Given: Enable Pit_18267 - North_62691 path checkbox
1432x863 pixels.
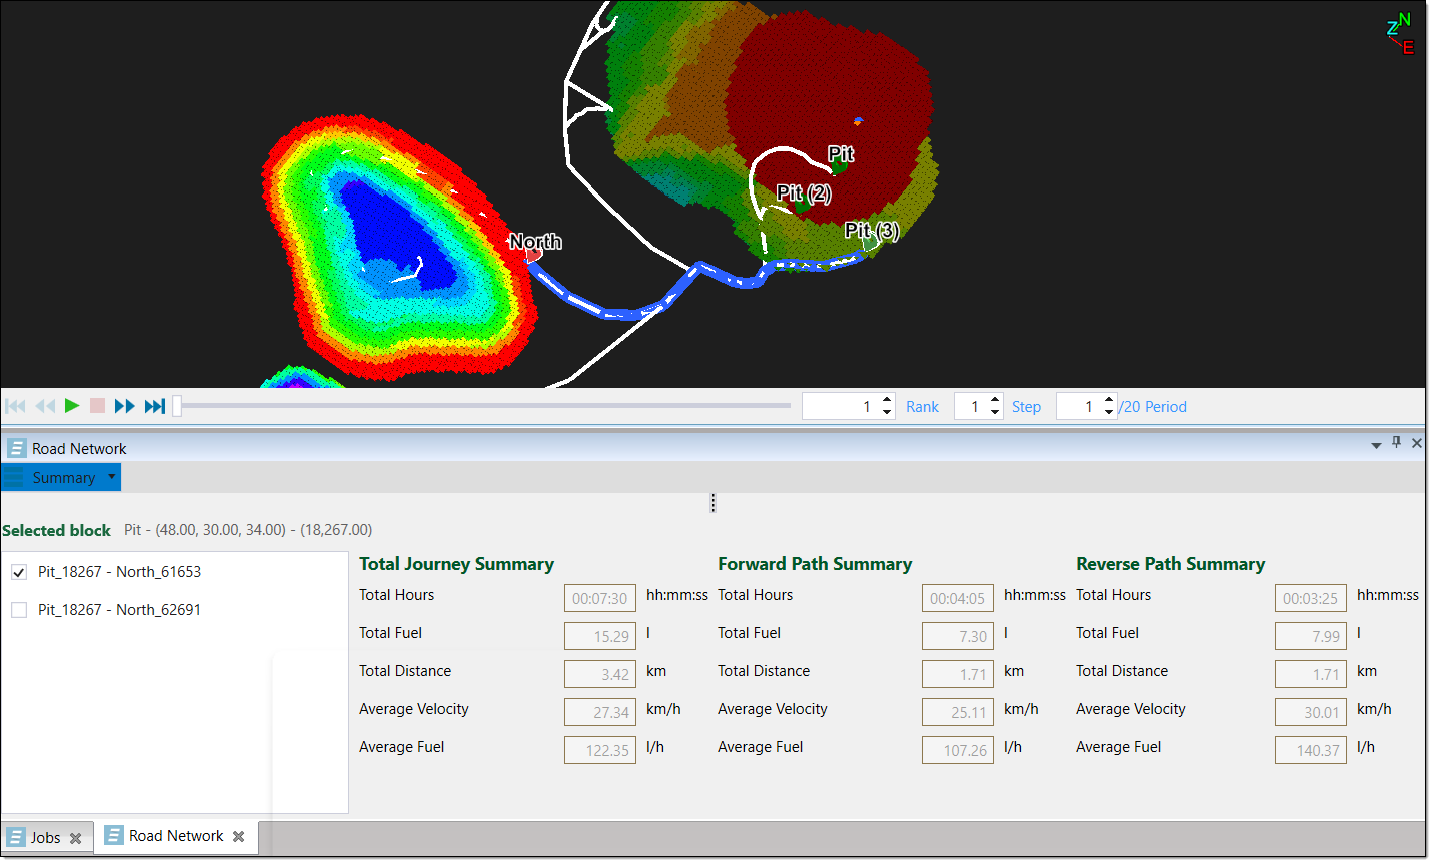Looking at the screenshot, I should pyautogui.click(x=19, y=610).
